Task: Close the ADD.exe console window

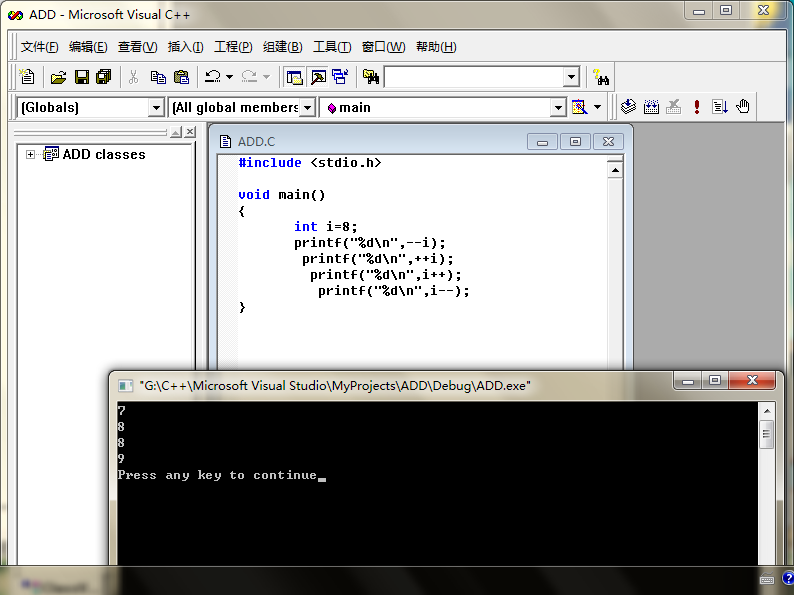Action: [x=752, y=380]
